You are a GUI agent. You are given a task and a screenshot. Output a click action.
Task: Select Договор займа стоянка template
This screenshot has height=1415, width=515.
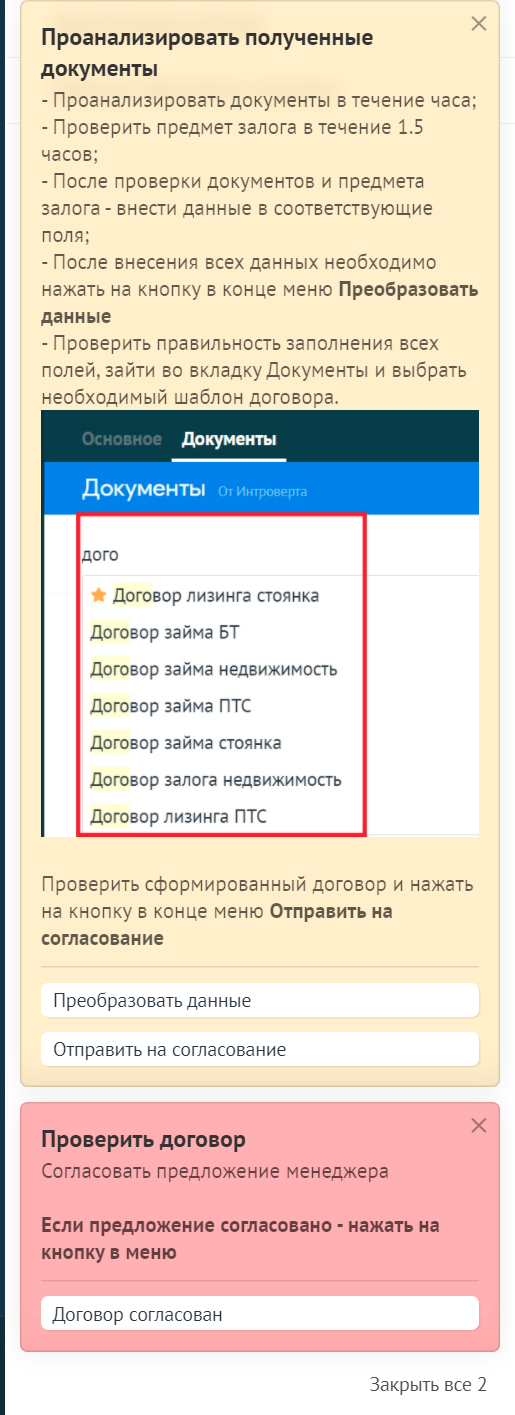click(185, 743)
